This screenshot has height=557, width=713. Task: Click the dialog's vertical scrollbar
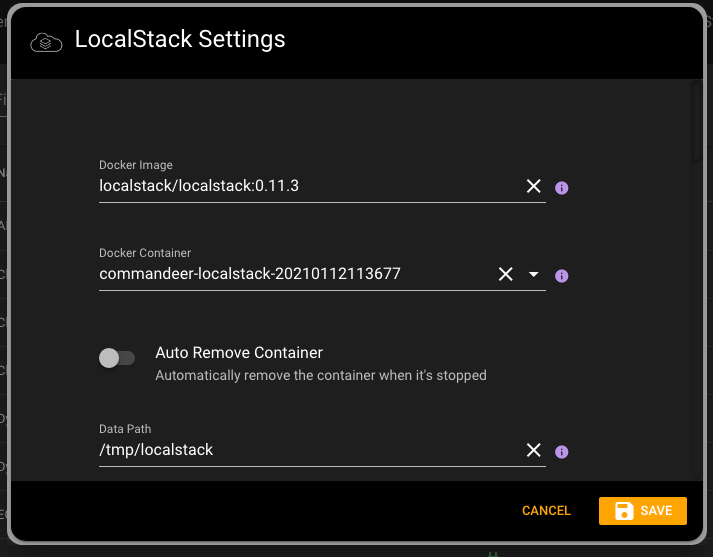(697, 122)
